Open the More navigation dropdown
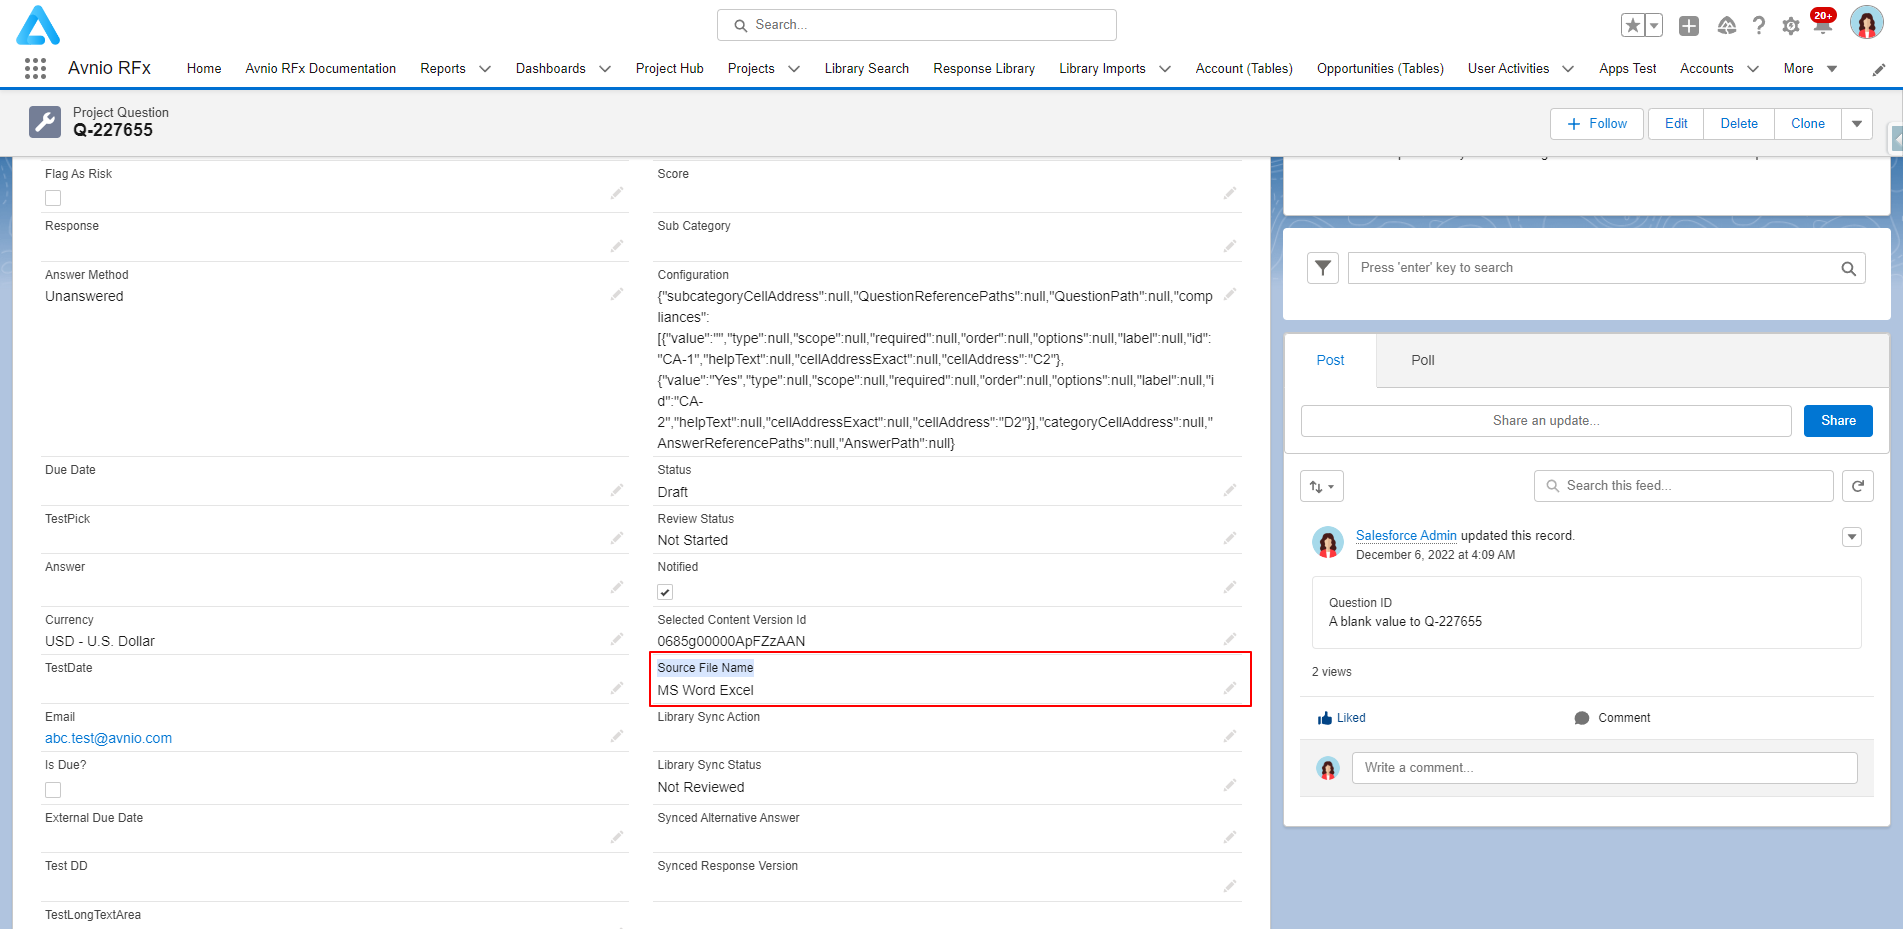Screen dimensions: 1903x929 coord(1810,69)
